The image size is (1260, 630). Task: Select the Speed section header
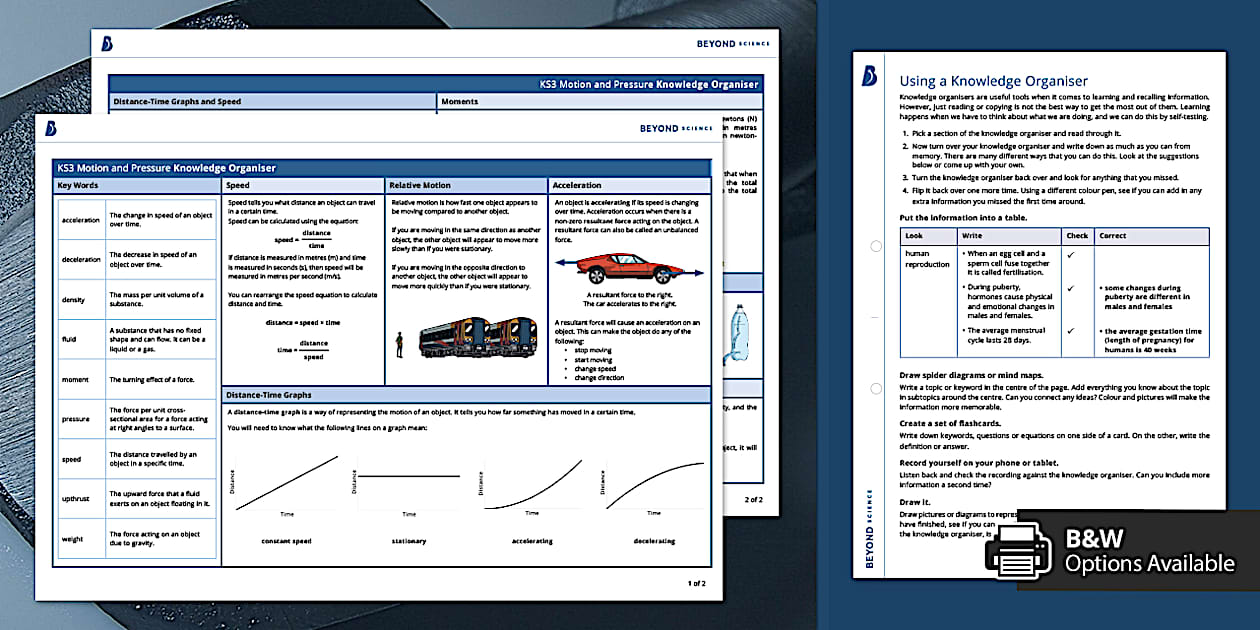(x=240, y=185)
